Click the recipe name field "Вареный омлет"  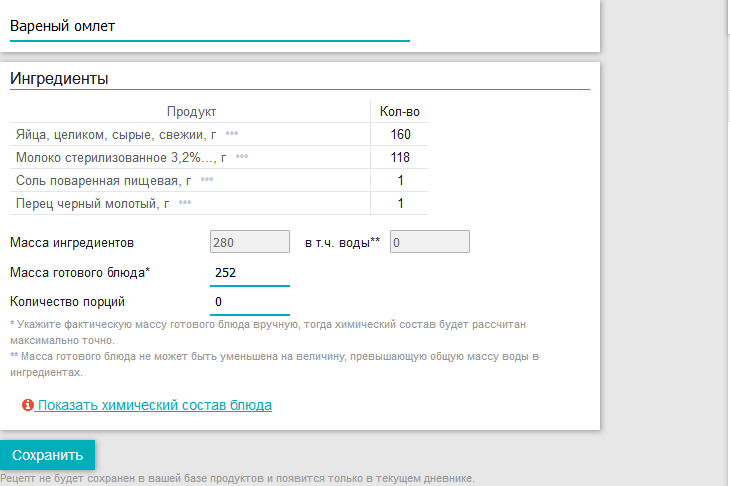pyautogui.click(x=209, y=26)
